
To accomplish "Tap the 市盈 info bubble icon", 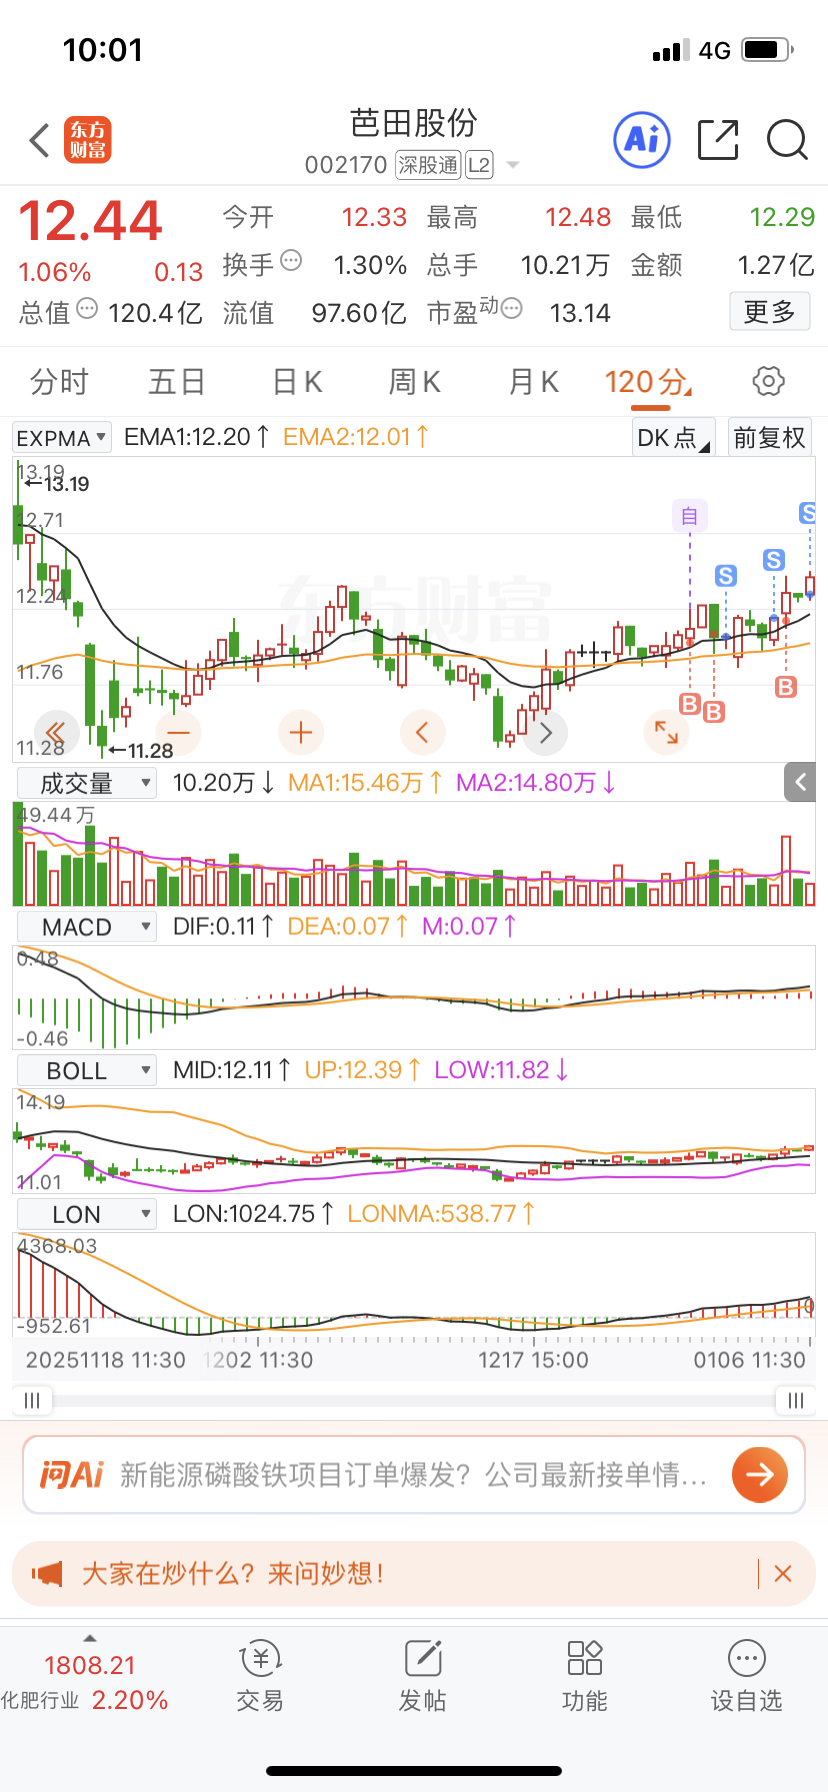I will 511,309.
